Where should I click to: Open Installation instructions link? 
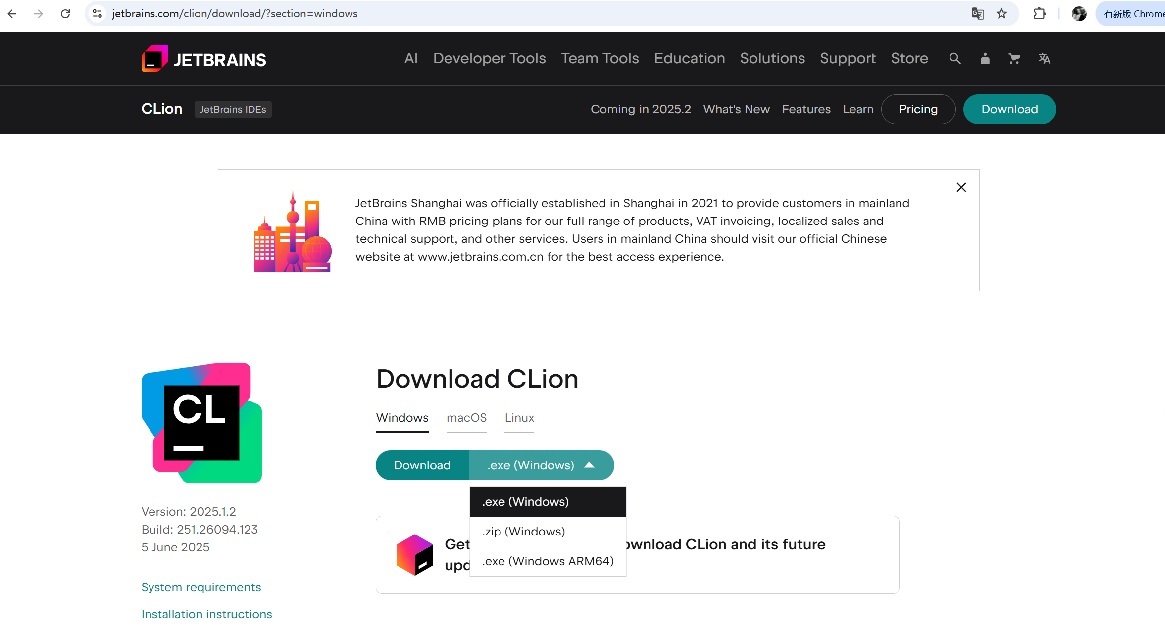click(x=207, y=614)
